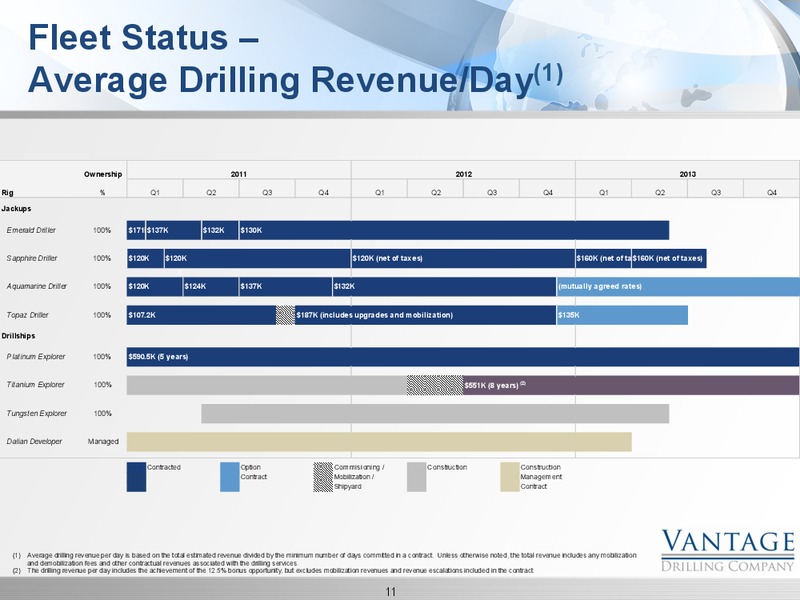Click the 2012 year header
800x600 pixels.
(463, 174)
